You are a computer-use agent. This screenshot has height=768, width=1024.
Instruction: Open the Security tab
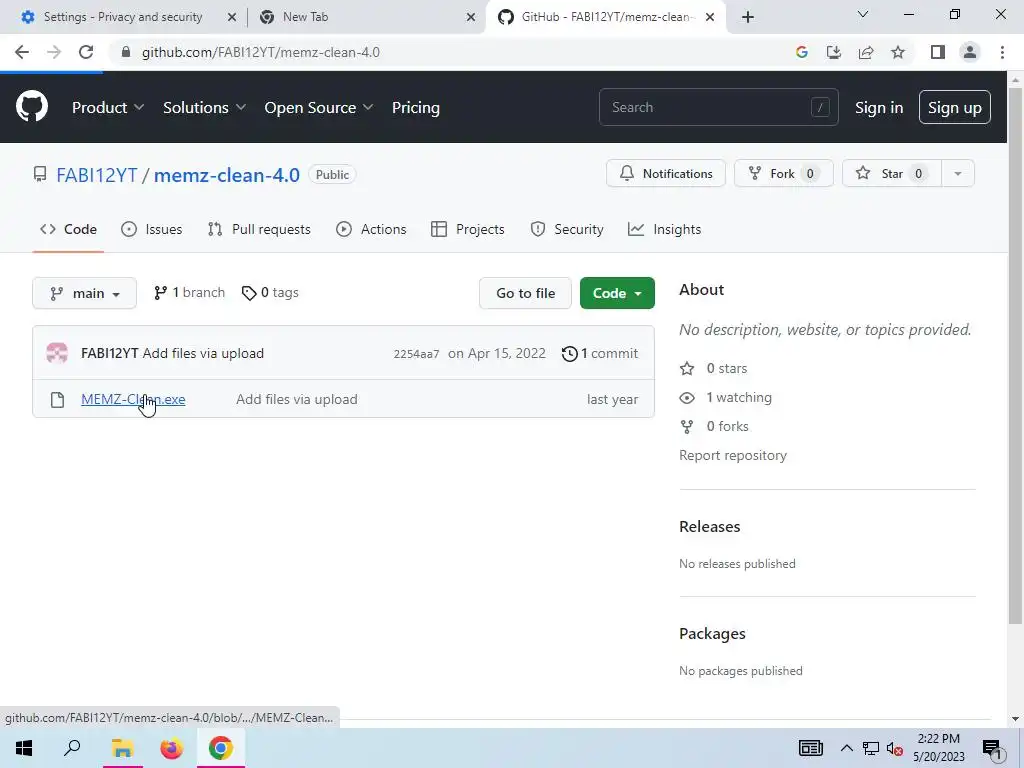566,229
